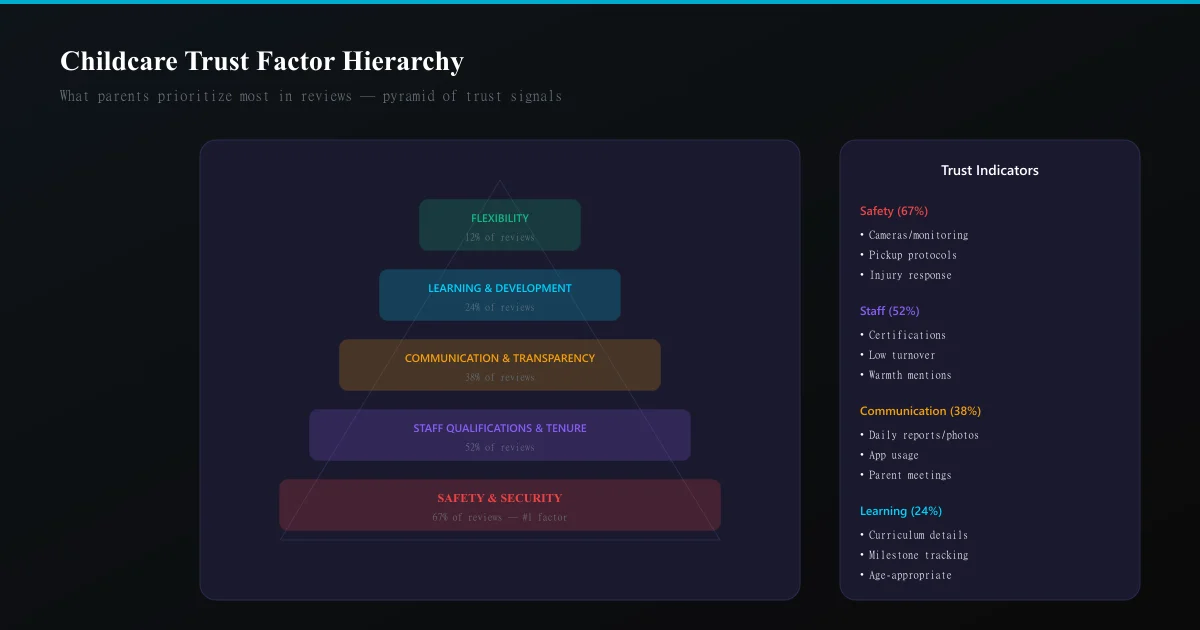The image size is (1200, 630).
Task: Select the Safety (67%) heading
Action: pyautogui.click(x=894, y=211)
